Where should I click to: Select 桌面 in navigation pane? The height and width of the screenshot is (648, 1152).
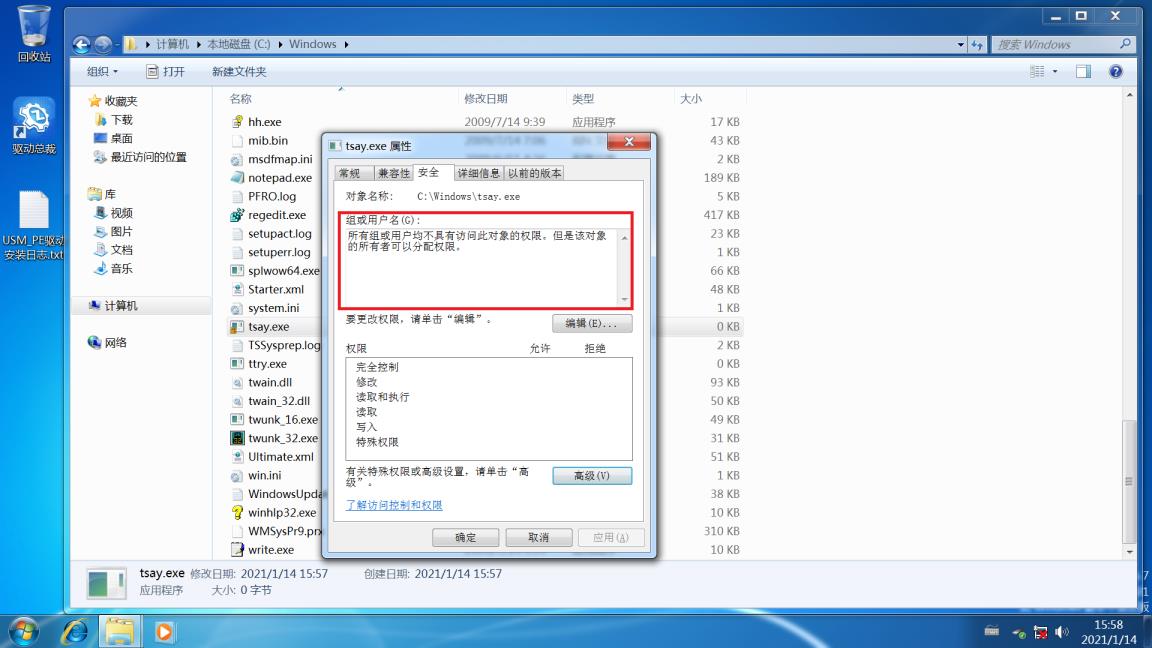[x=114, y=138]
